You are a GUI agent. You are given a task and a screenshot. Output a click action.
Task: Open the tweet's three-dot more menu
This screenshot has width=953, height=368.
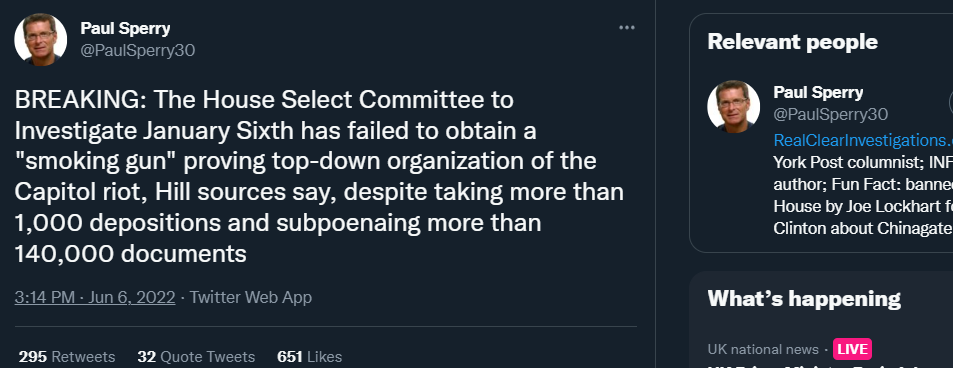(x=627, y=28)
